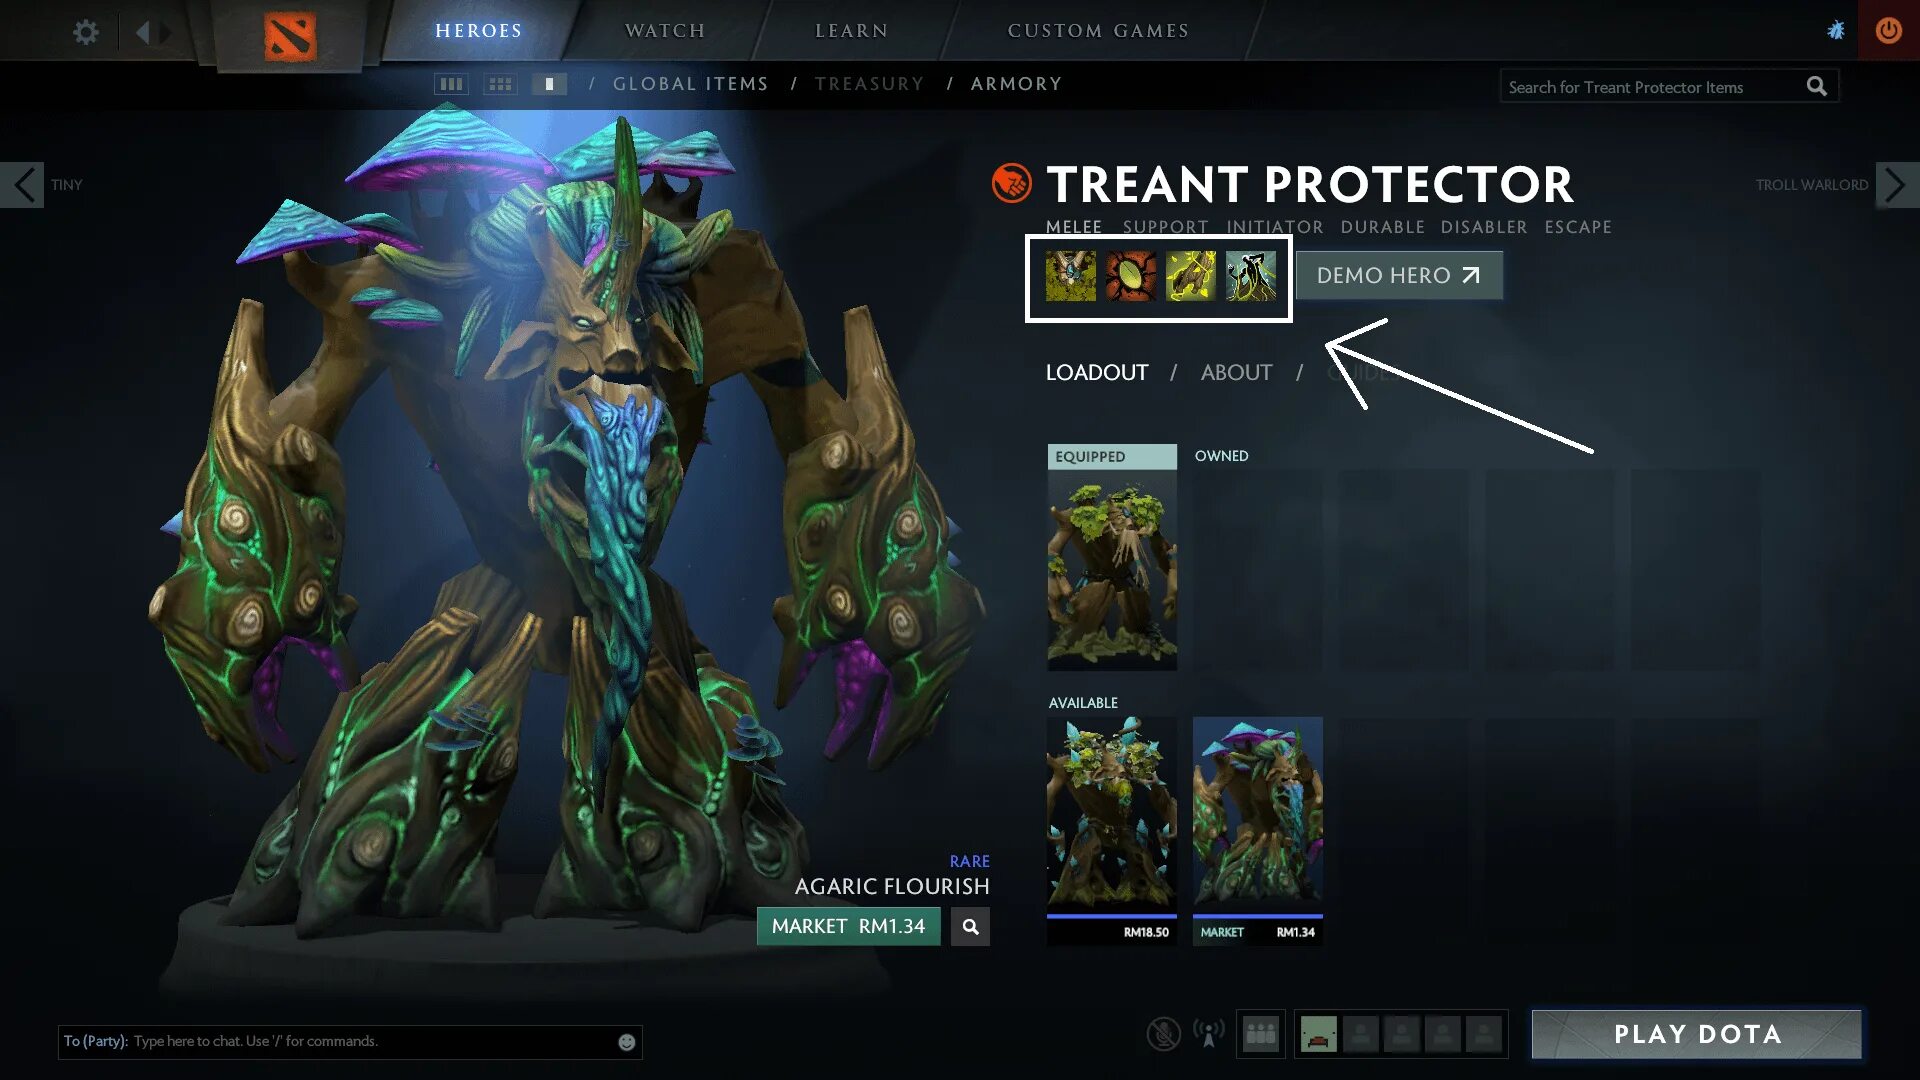Click the Demo Hero button
This screenshot has height=1080, width=1920.
[x=1399, y=275]
